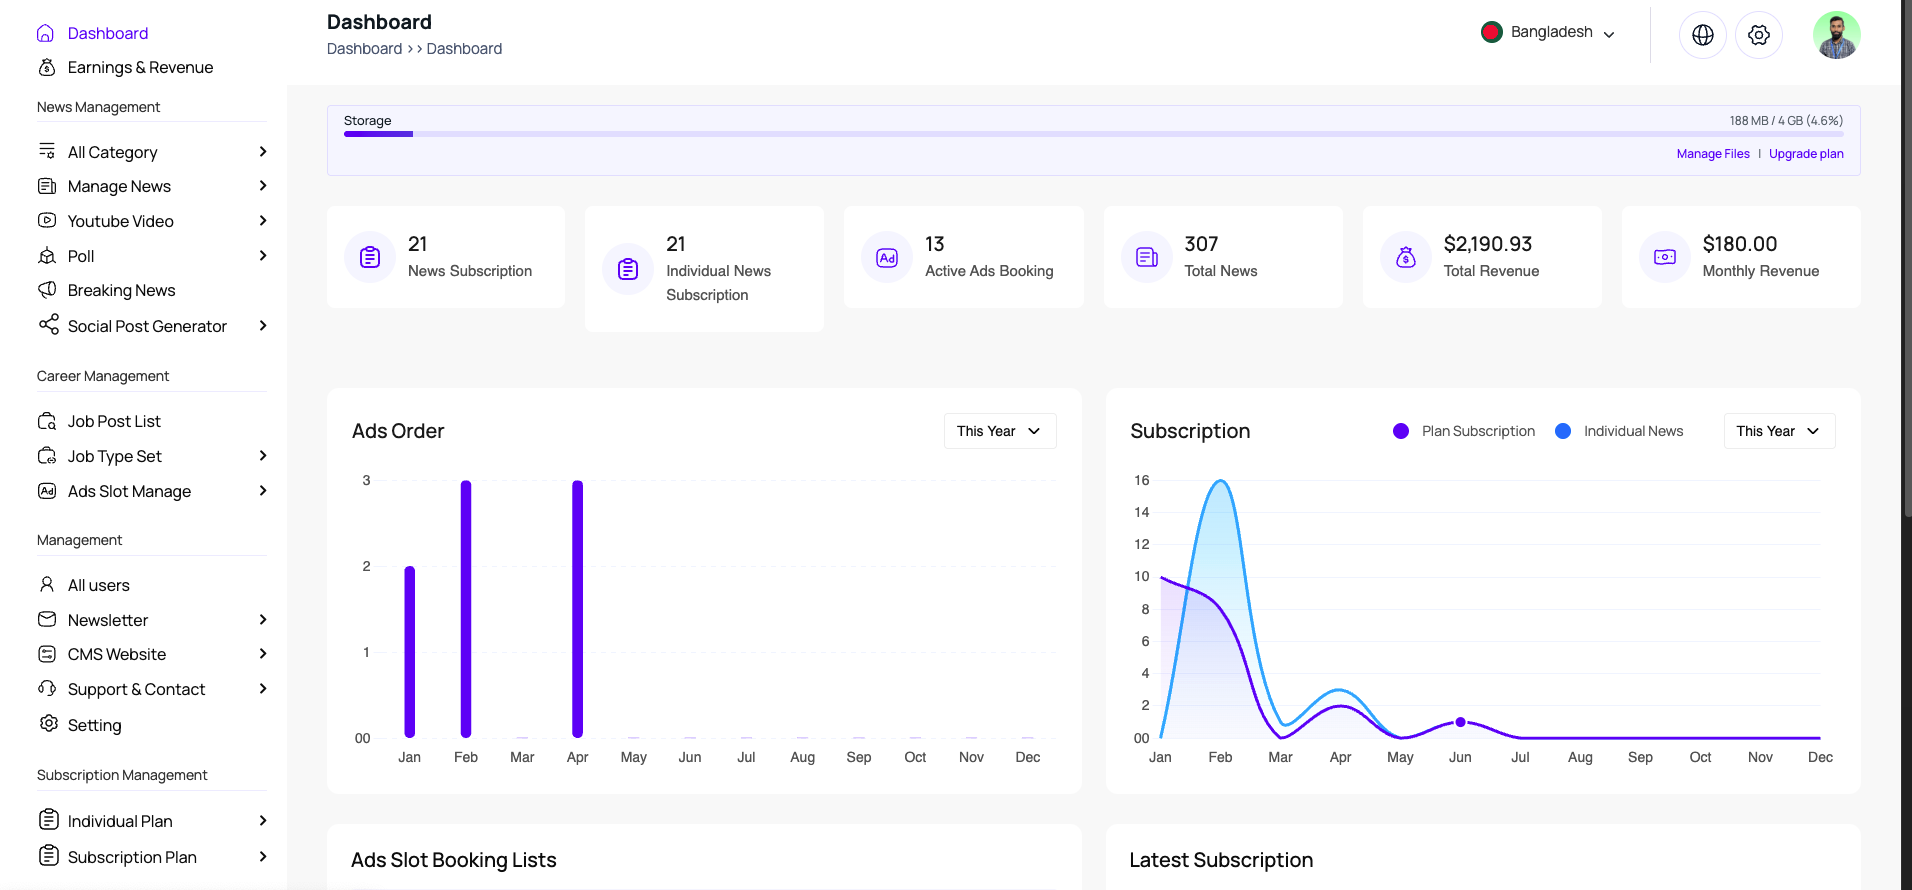Toggle Individual News legend series

[1619, 431]
